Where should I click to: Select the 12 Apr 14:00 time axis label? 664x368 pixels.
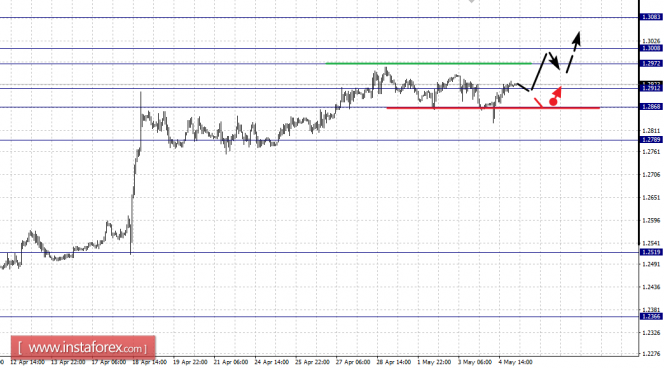28,362
